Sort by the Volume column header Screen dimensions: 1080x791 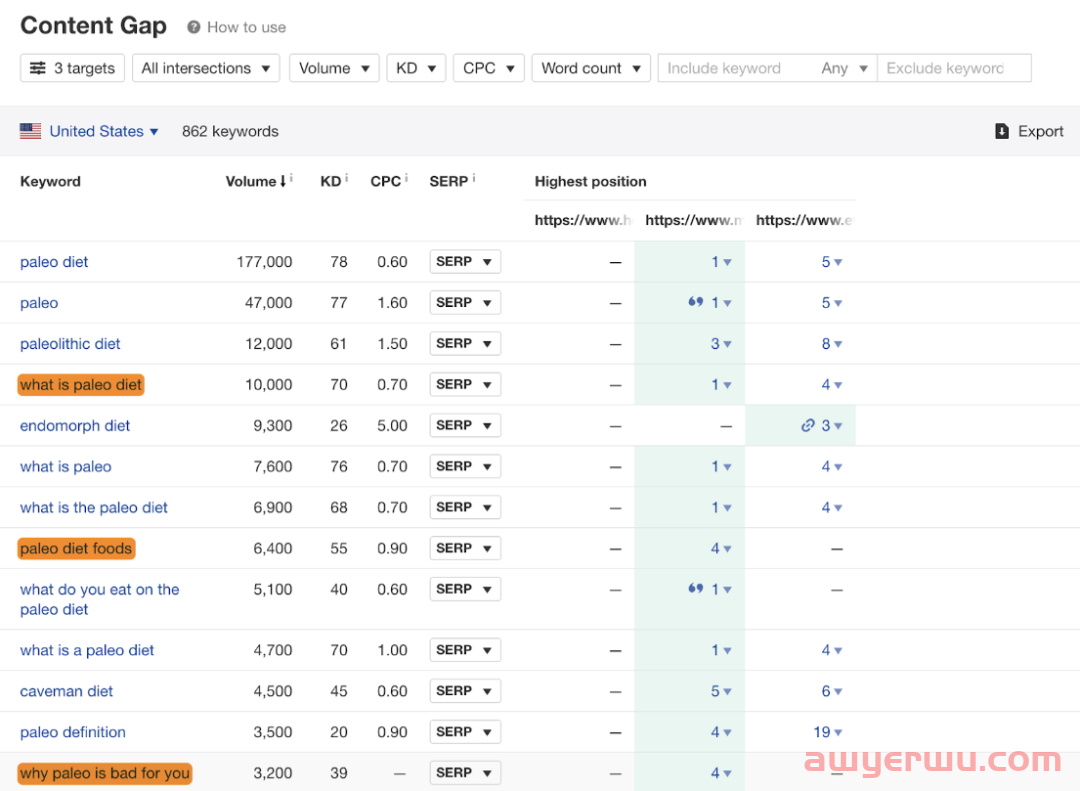(x=256, y=181)
